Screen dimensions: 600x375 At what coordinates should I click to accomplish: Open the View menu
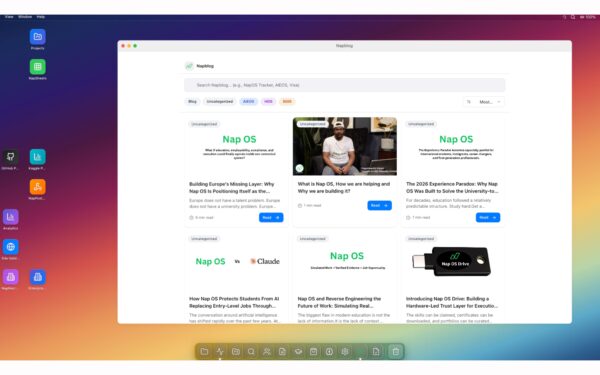pyautogui.click(x=9, y=17)
